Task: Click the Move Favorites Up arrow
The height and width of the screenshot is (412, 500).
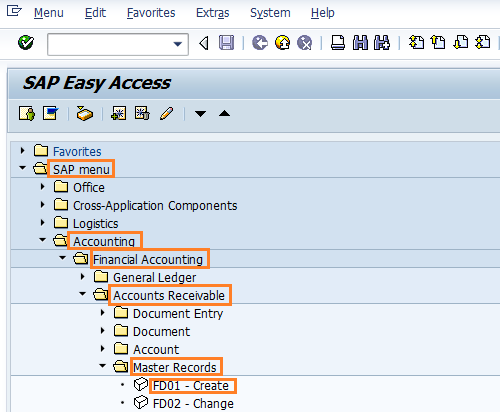Action: click(x=224, y=114)
